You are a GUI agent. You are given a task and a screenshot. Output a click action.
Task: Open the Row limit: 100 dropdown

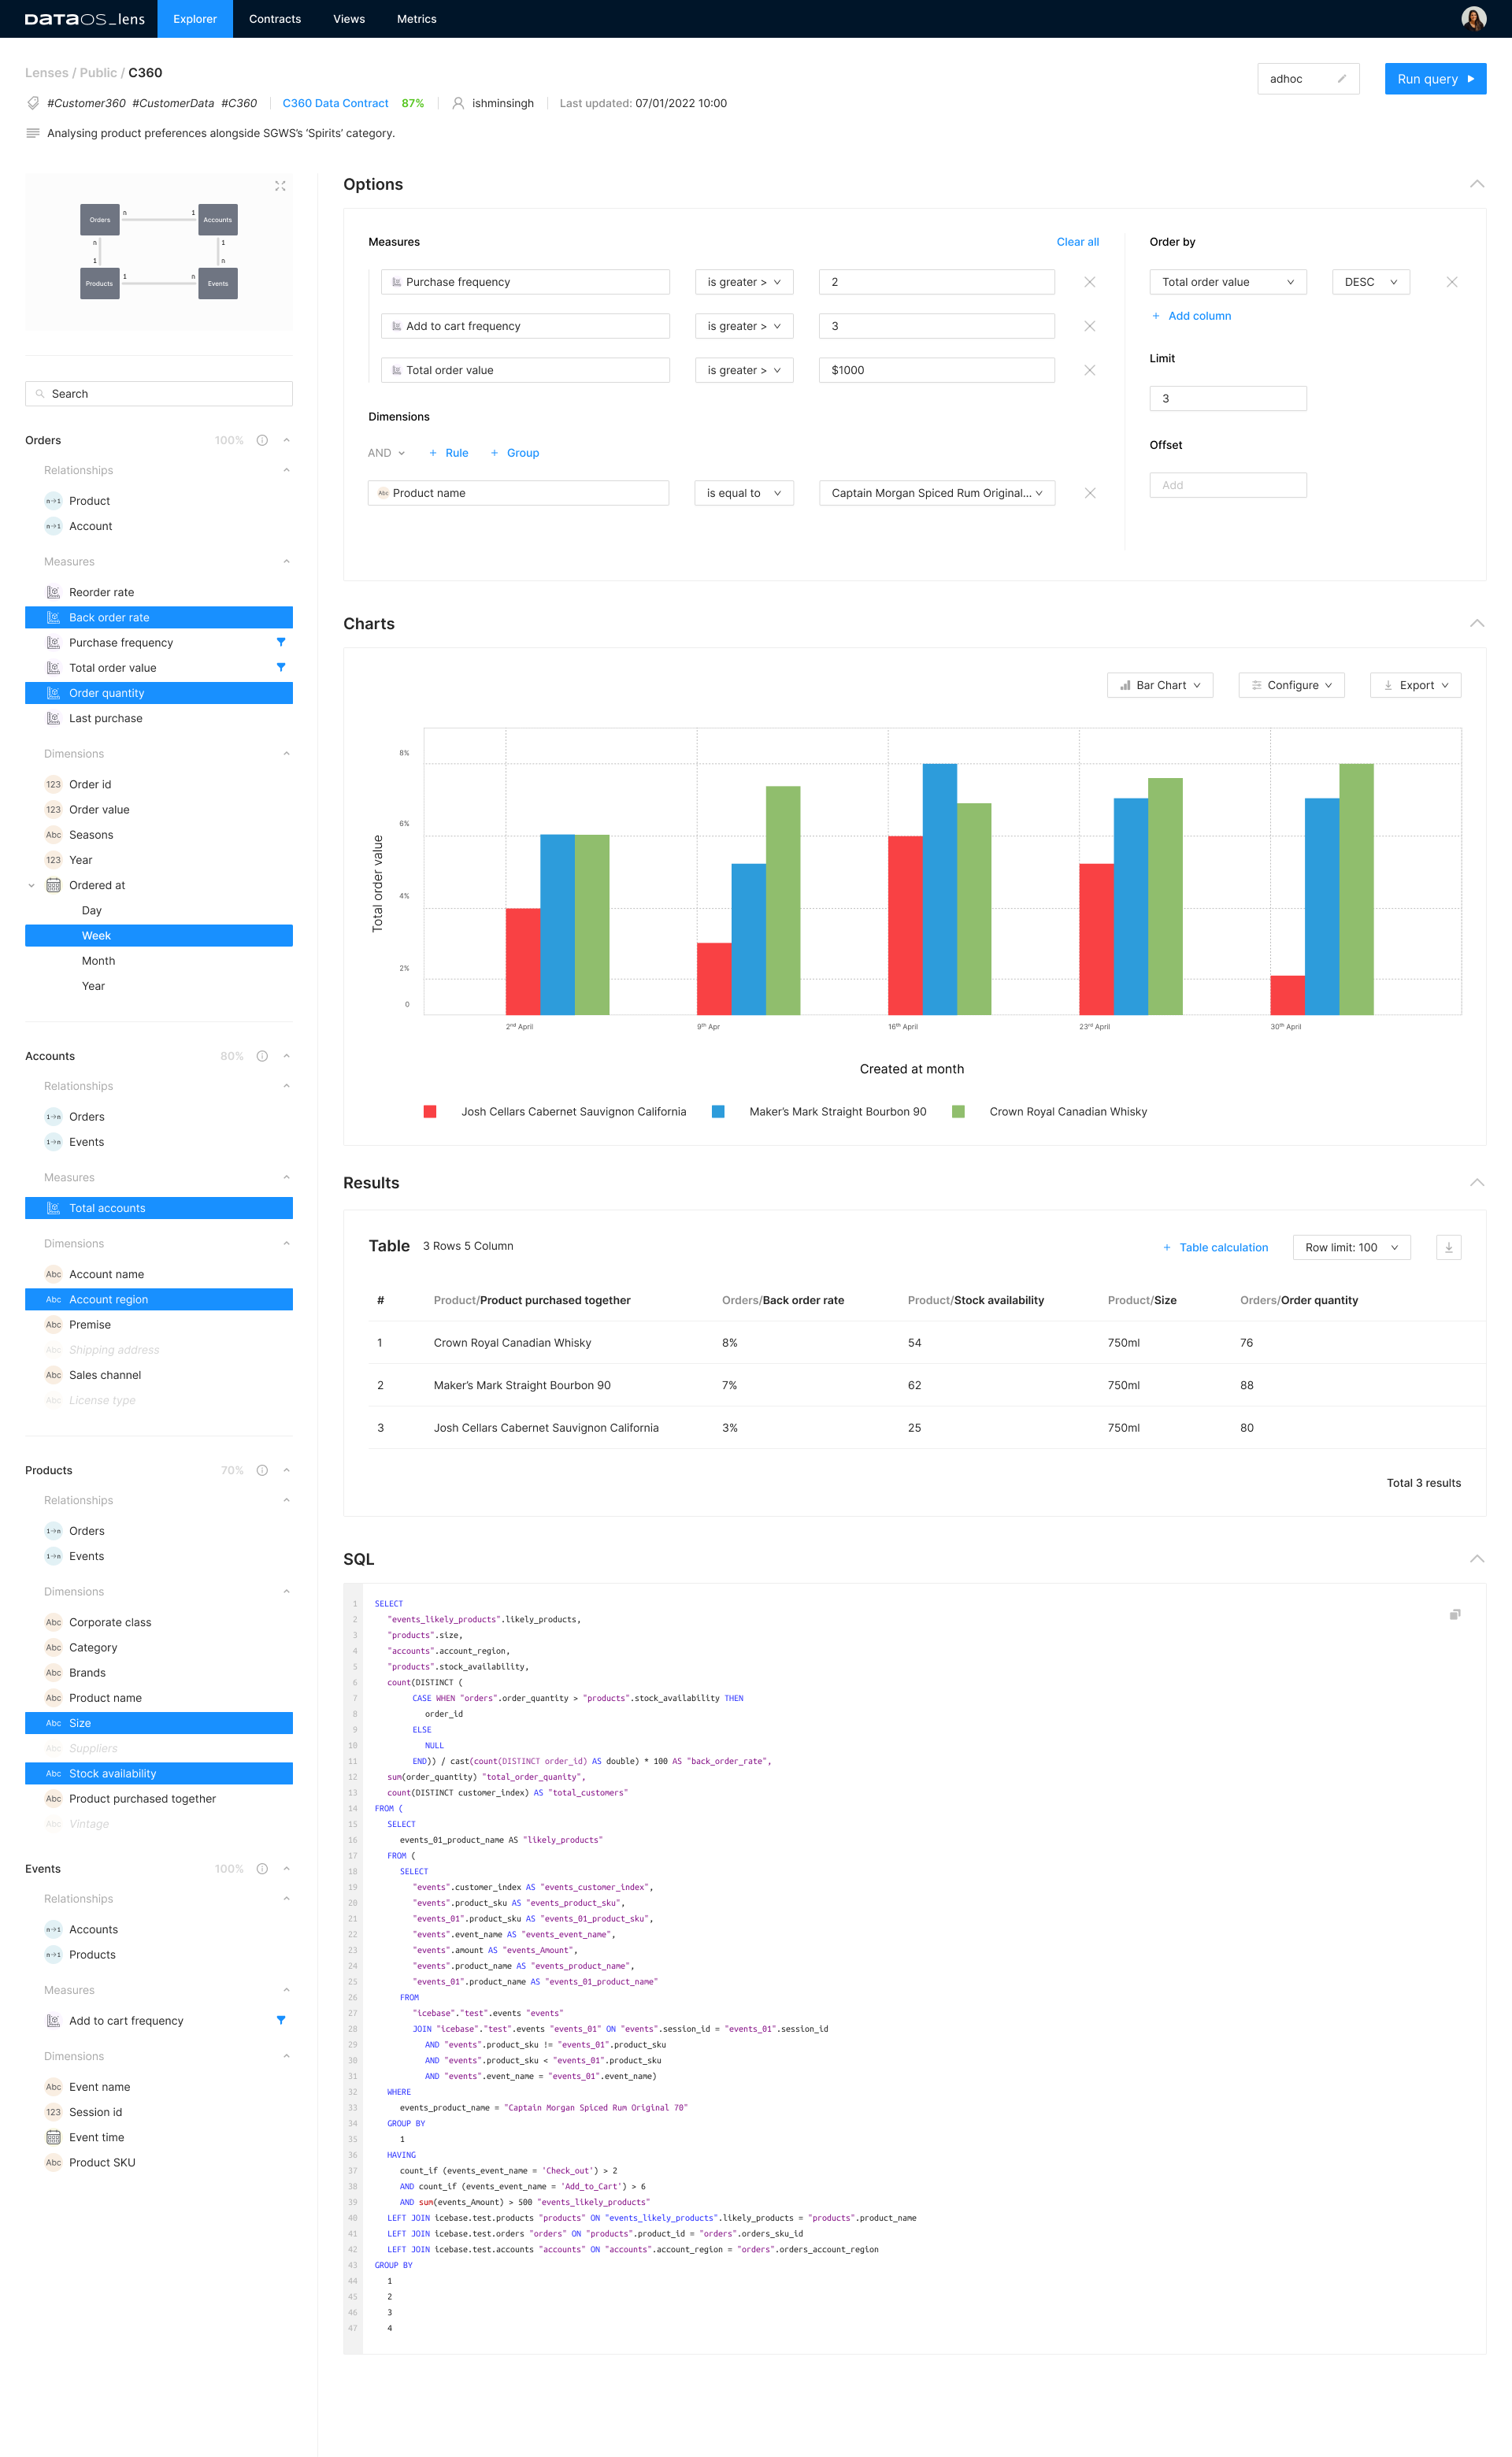click(x=1351, y=1247)
